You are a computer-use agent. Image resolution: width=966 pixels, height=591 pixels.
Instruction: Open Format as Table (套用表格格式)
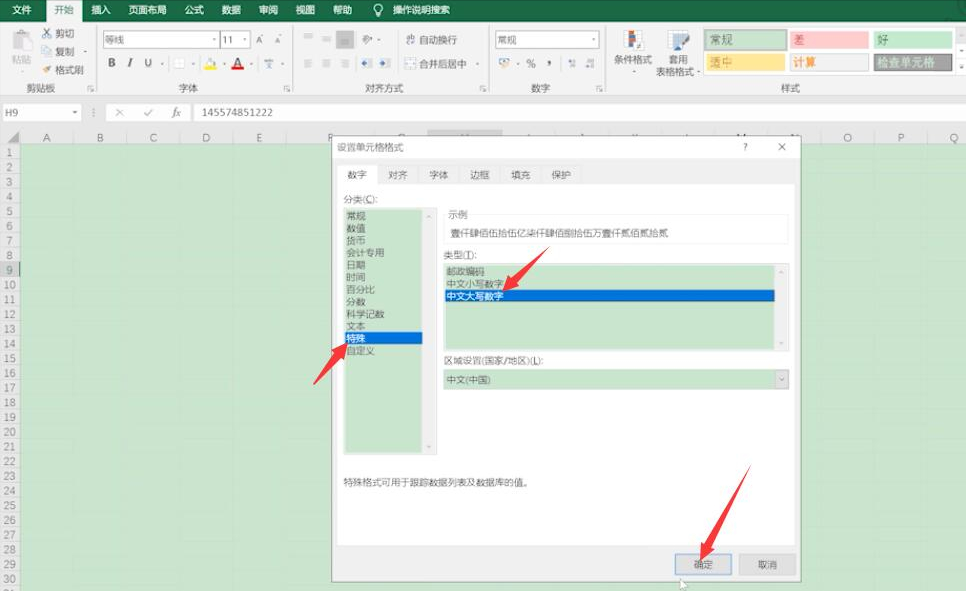[x=677, y=53]
